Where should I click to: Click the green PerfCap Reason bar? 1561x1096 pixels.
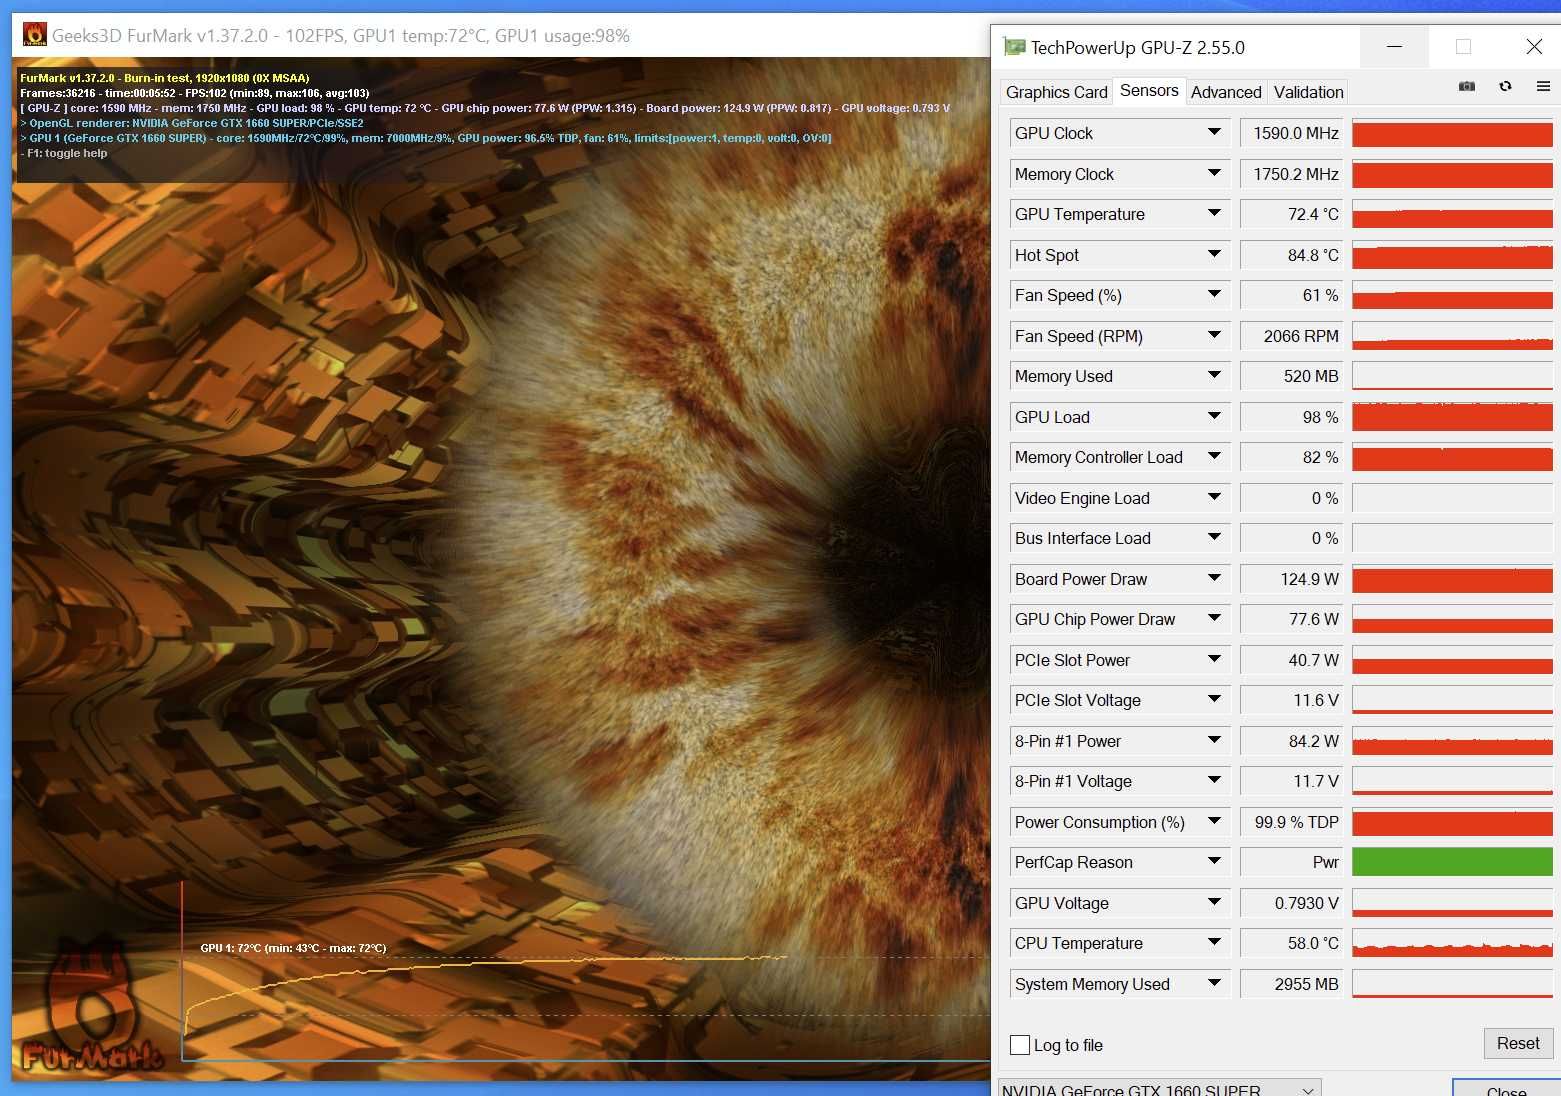[x=1452, y=862]
